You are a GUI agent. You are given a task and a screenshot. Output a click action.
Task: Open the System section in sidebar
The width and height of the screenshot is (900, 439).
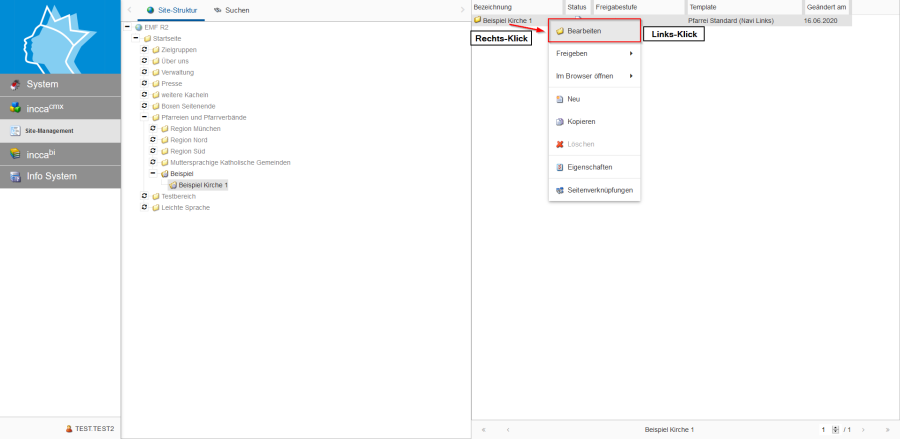pyautogui.click(x=60, y=84)
